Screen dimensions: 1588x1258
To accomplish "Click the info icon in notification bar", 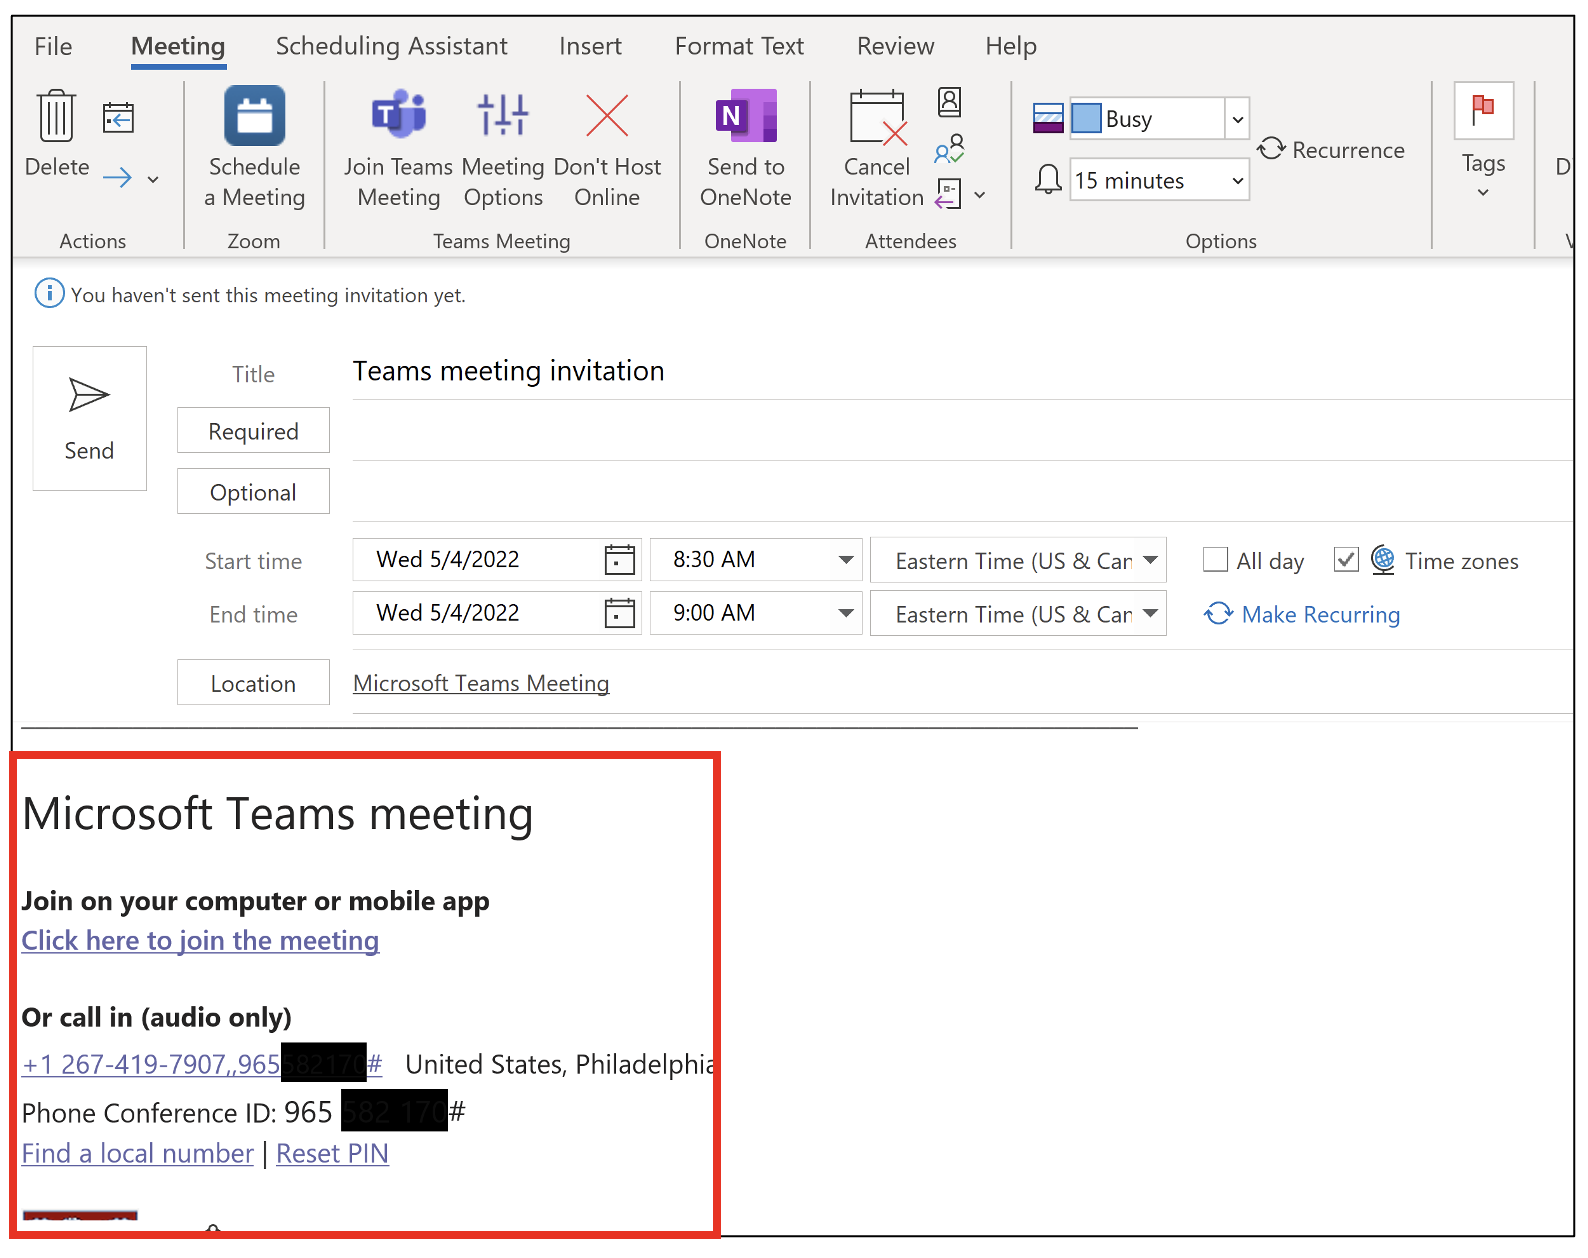I will pyautogui.click(x=49, y=294).
